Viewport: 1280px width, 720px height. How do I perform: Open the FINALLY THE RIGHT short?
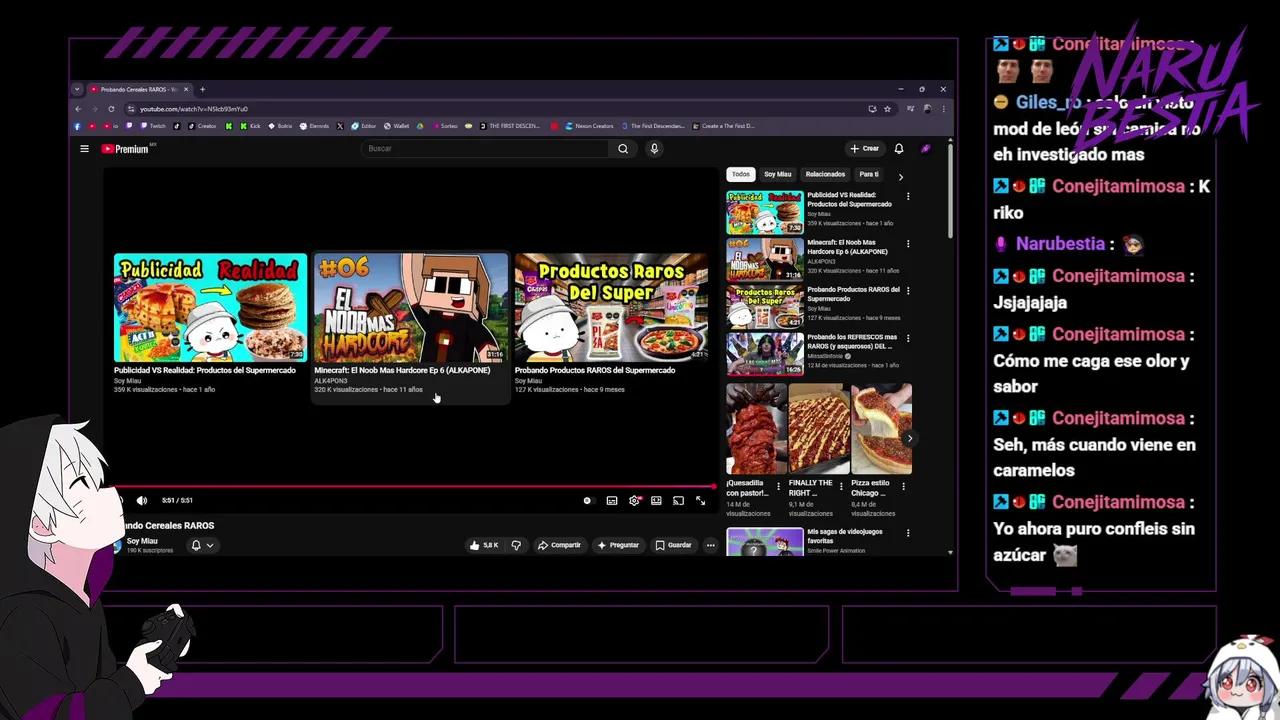(x=819, y=429)
